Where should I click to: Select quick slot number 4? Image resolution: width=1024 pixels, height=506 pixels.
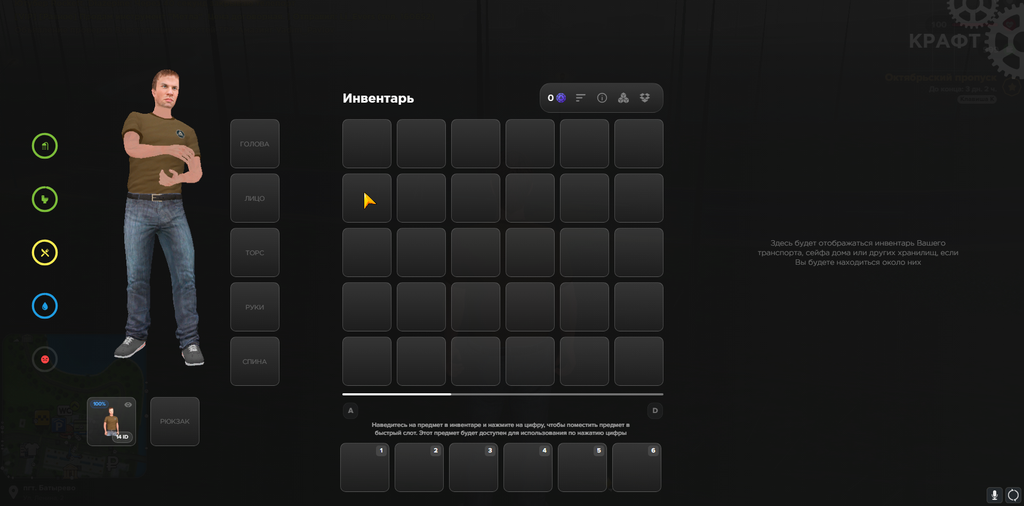[x=528, y=467]
